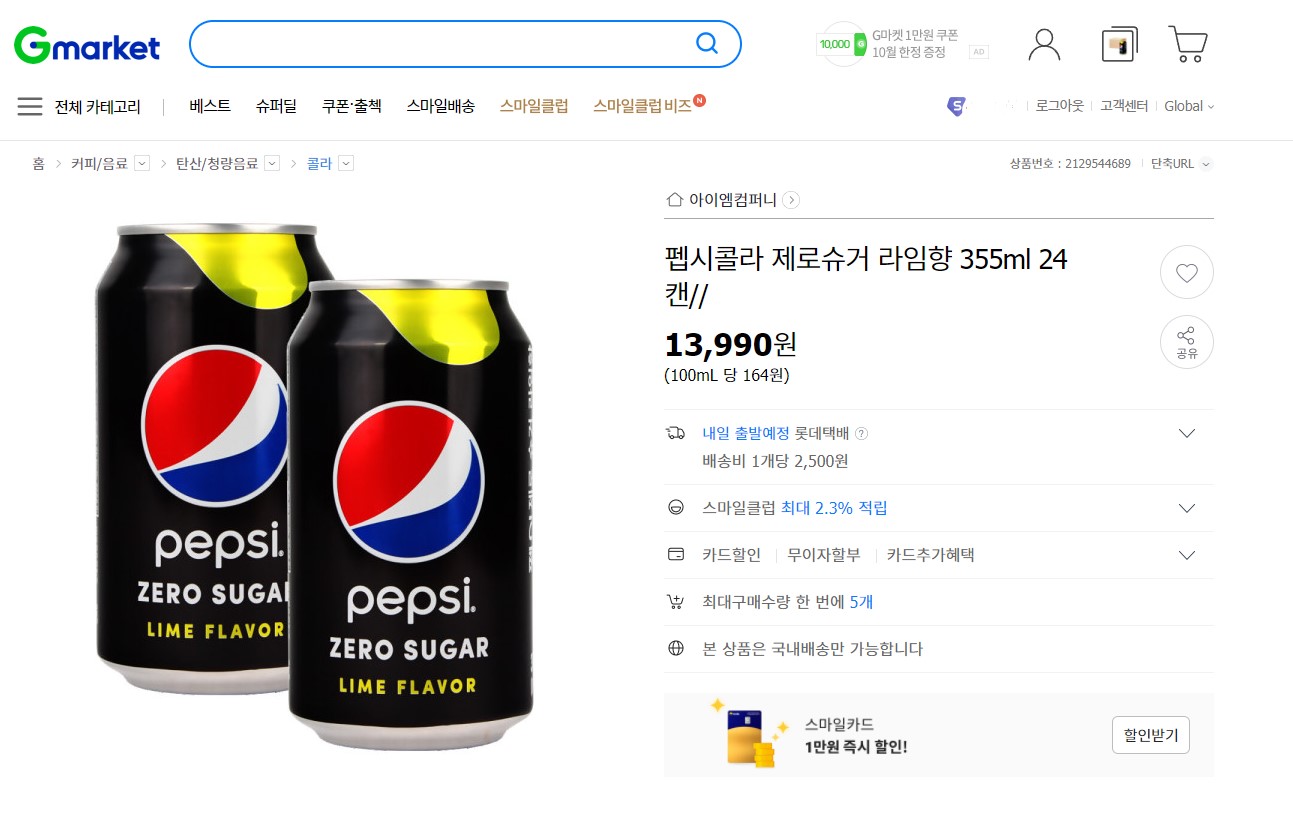Expand the delivery information chevron
Screen dimensions: 1293x817
[1187, 433]
